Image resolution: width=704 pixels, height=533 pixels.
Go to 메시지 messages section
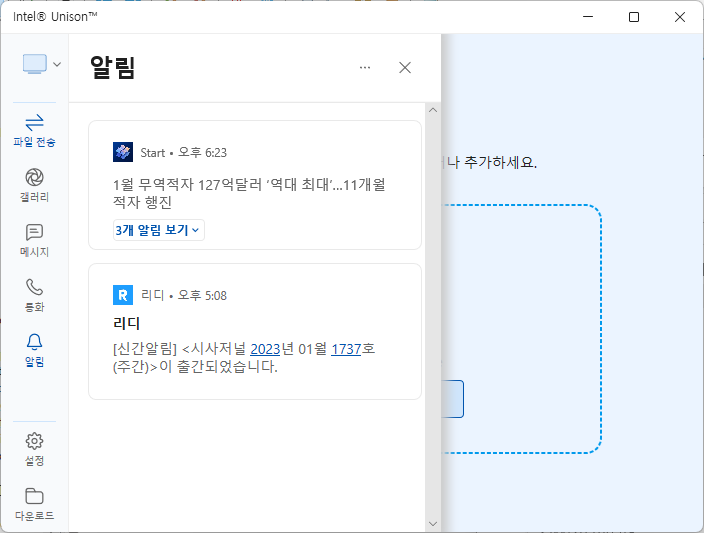click(34, 240)
